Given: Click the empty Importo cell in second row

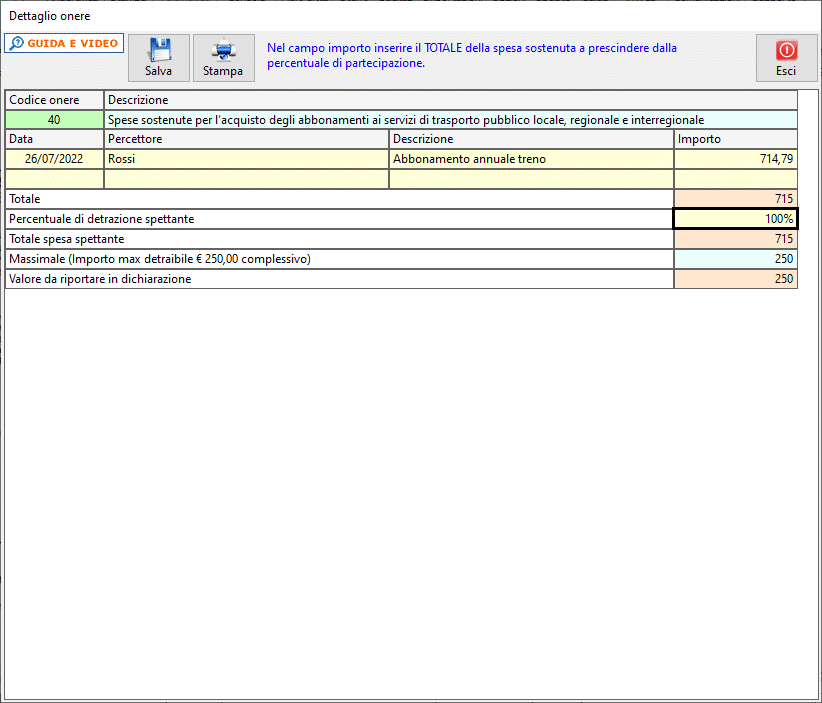Looking at the screenshot, I should (736, 179).
